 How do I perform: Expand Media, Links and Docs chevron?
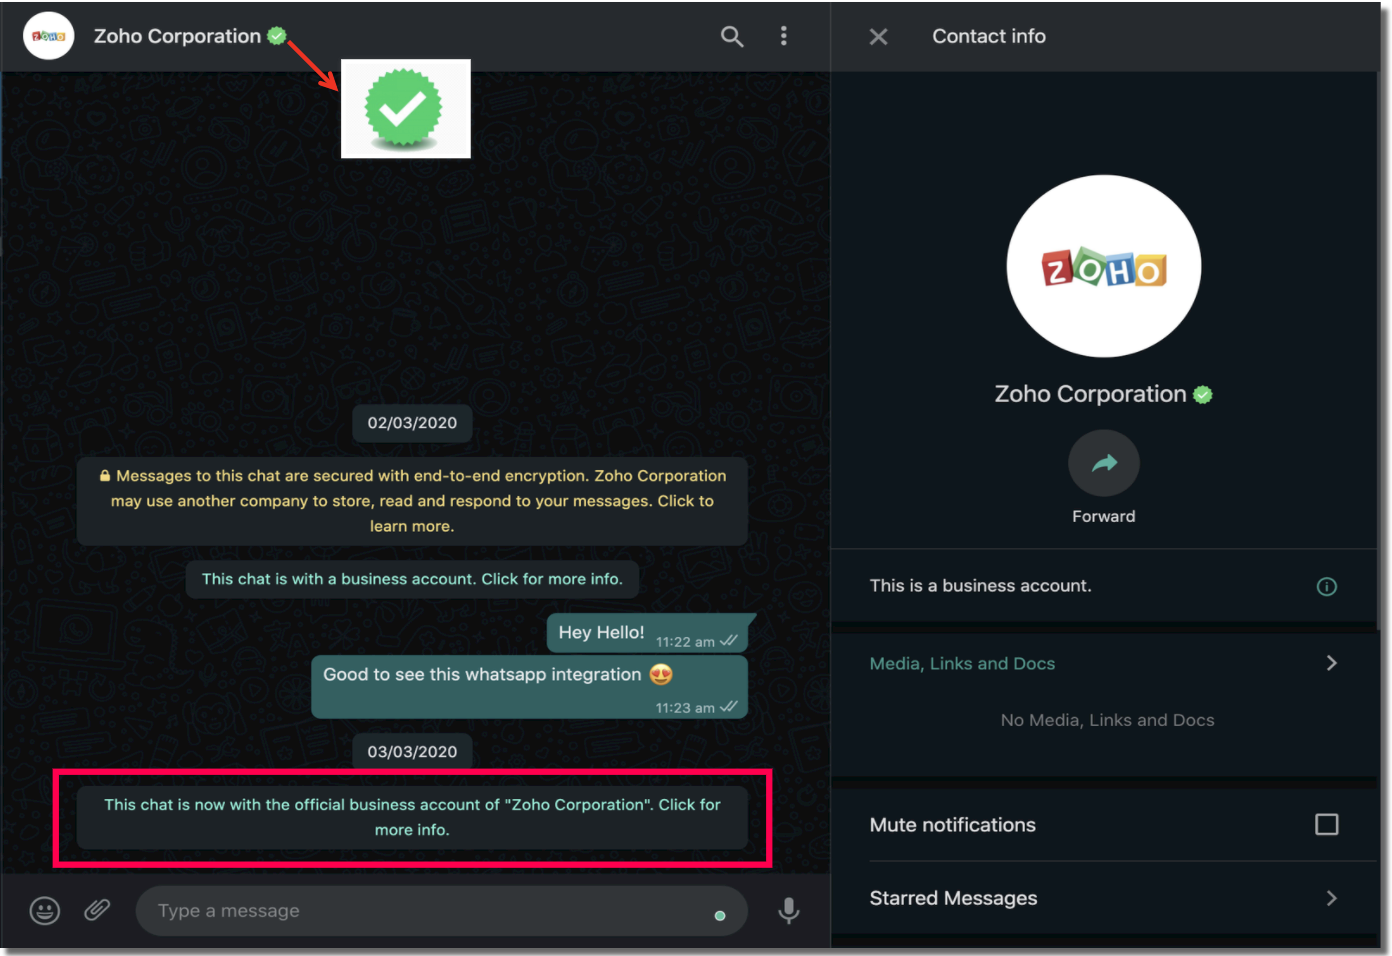tap(1331, 663)
